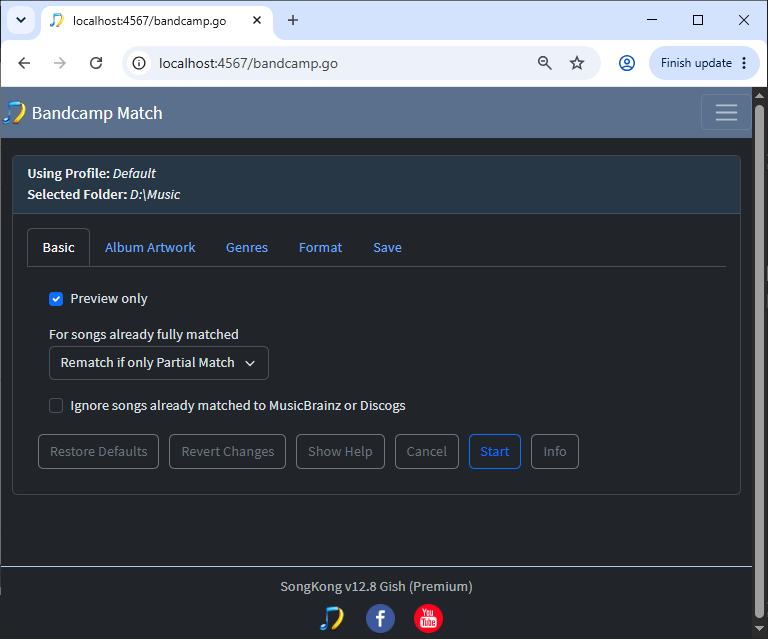Open the Facebook page icon

[380, 618]
